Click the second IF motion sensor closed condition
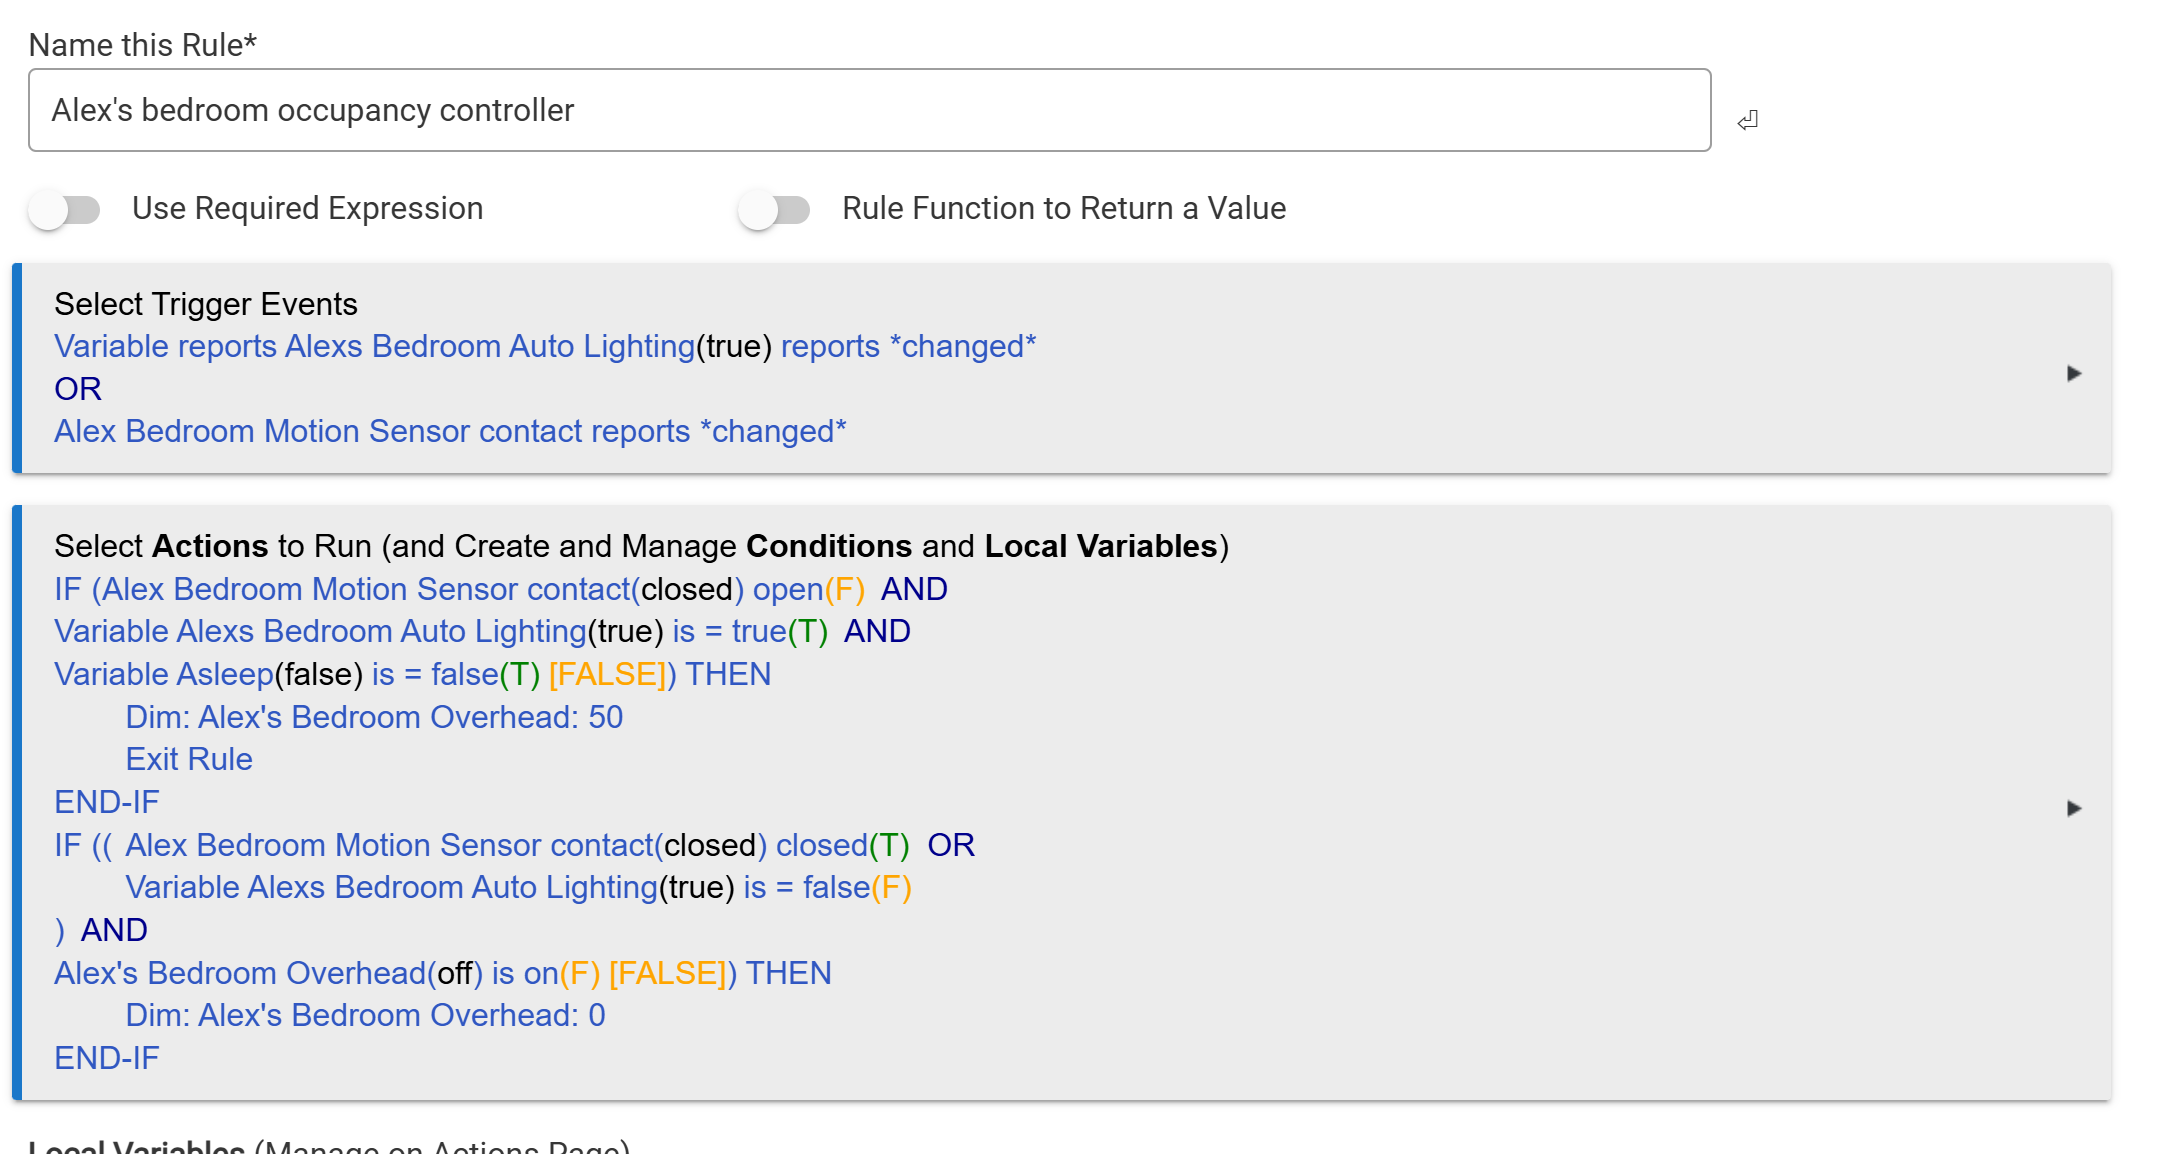Screen dimensions: 2166x1154 point(515,845)
